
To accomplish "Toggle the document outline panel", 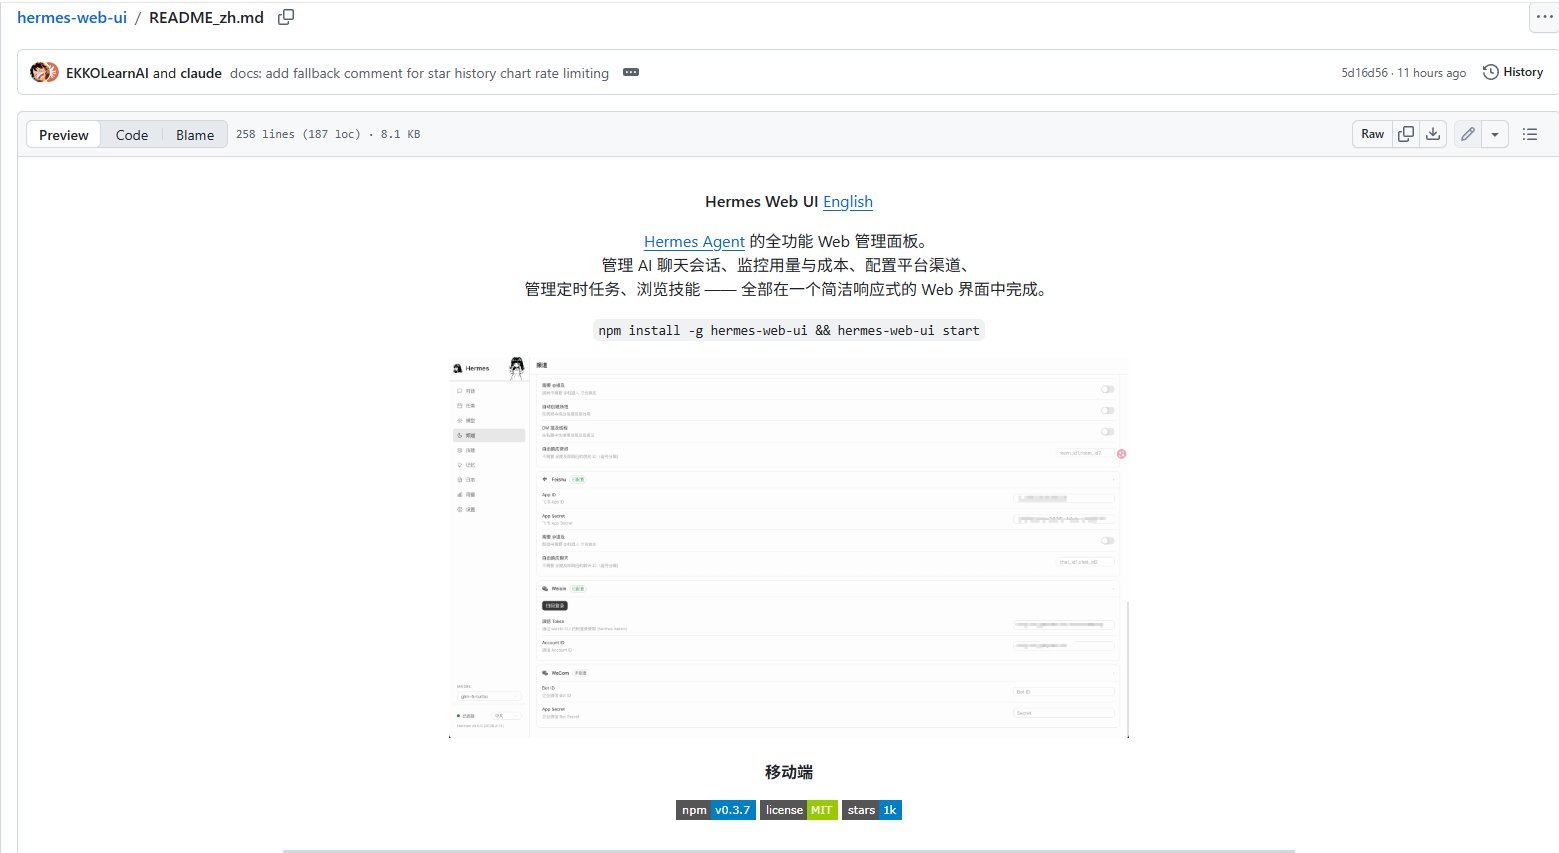I will point(1529,134).
